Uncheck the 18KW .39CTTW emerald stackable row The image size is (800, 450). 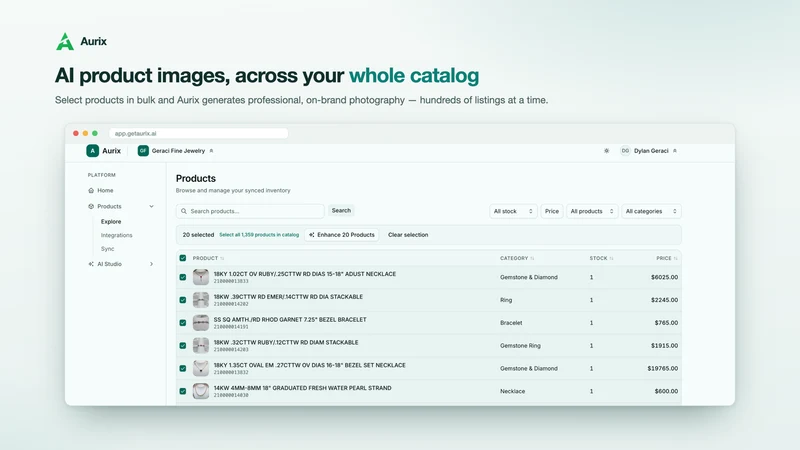[x=183, y=300]
